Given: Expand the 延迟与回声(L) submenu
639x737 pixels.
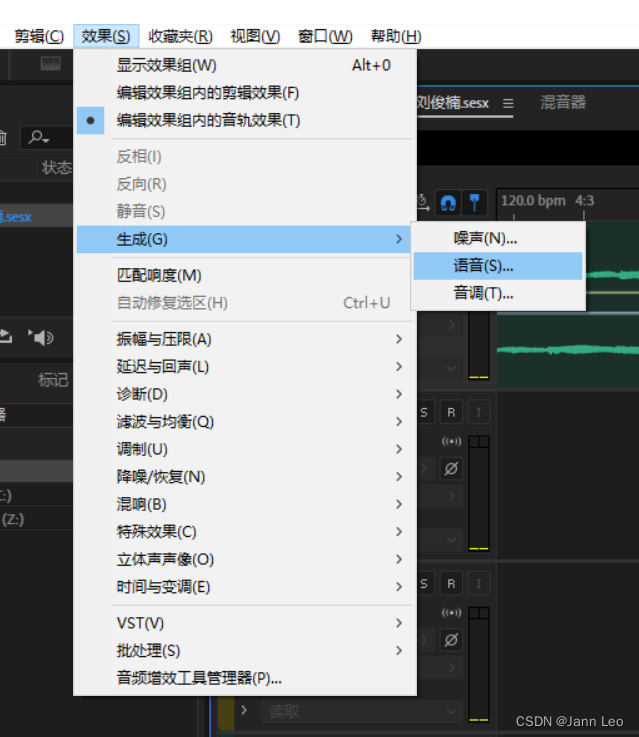Looking at the screenshot, I should (245, 367).
